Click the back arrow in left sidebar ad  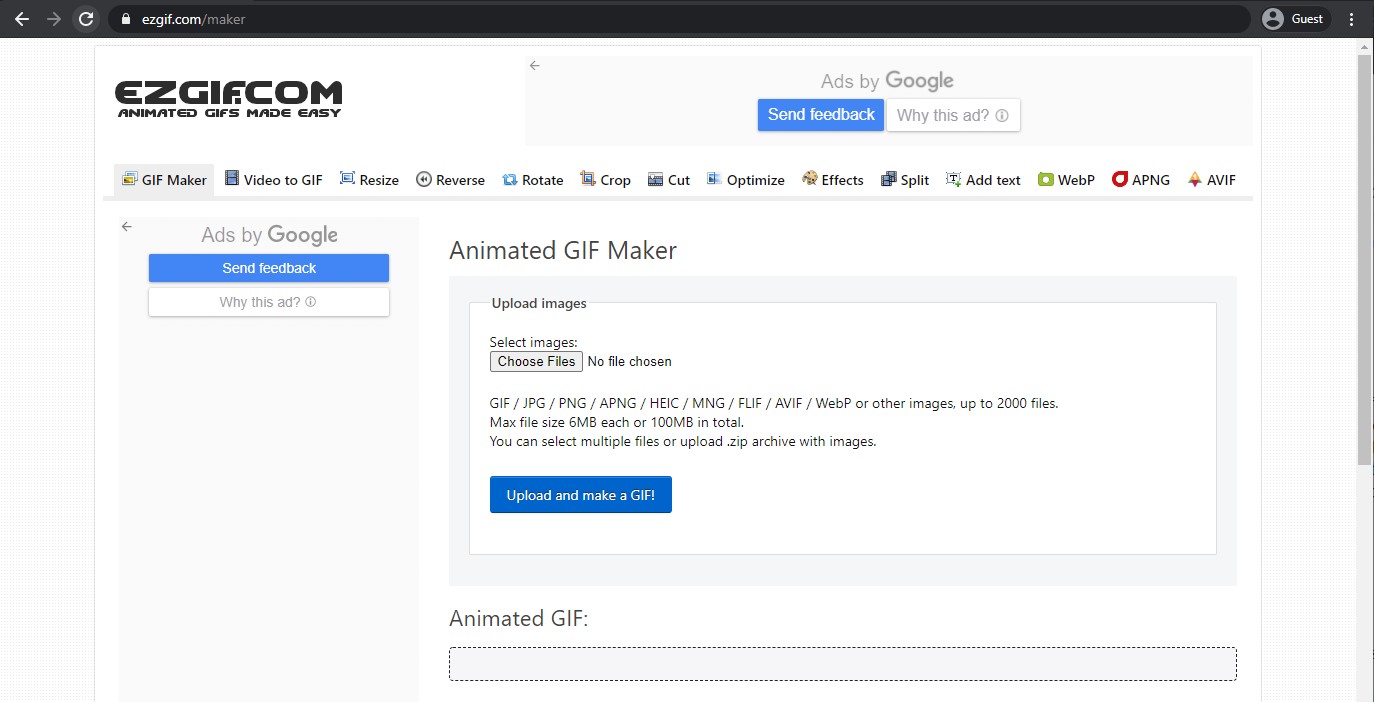coord(127,226)
